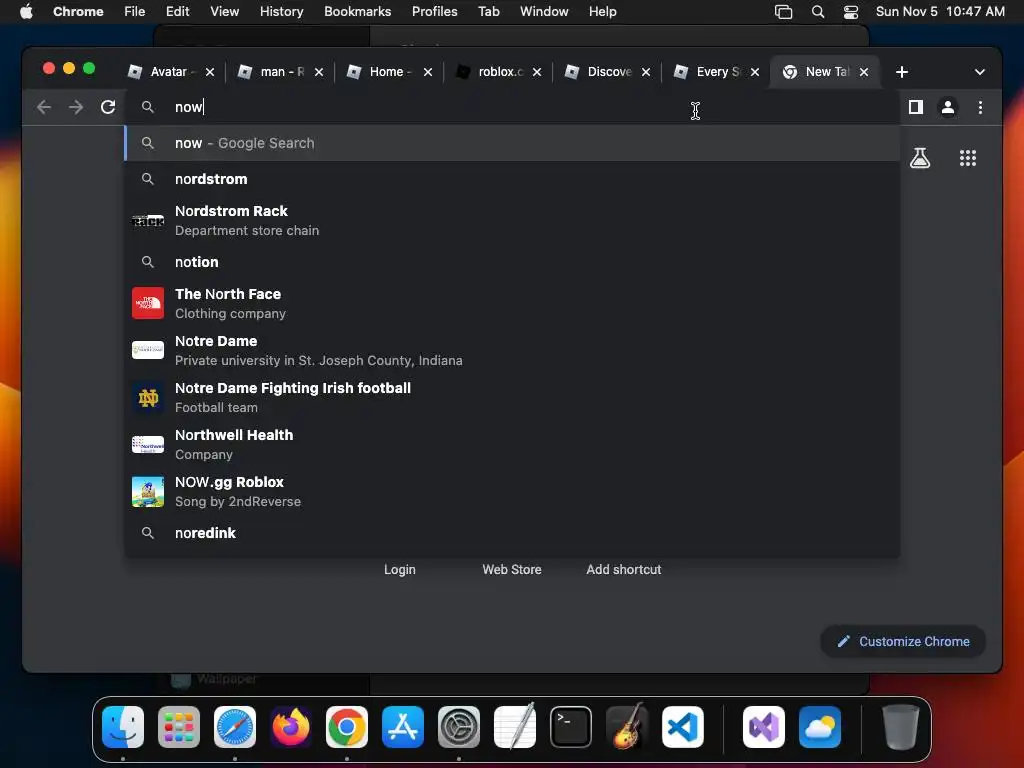
Task: Open Spotlight search in menu bar
Action: click(817, 12)
